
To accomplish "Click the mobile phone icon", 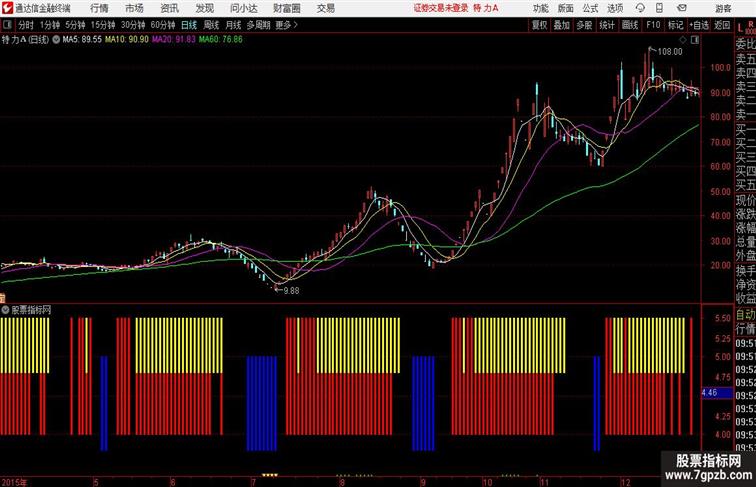I will (x=659, y=8).
